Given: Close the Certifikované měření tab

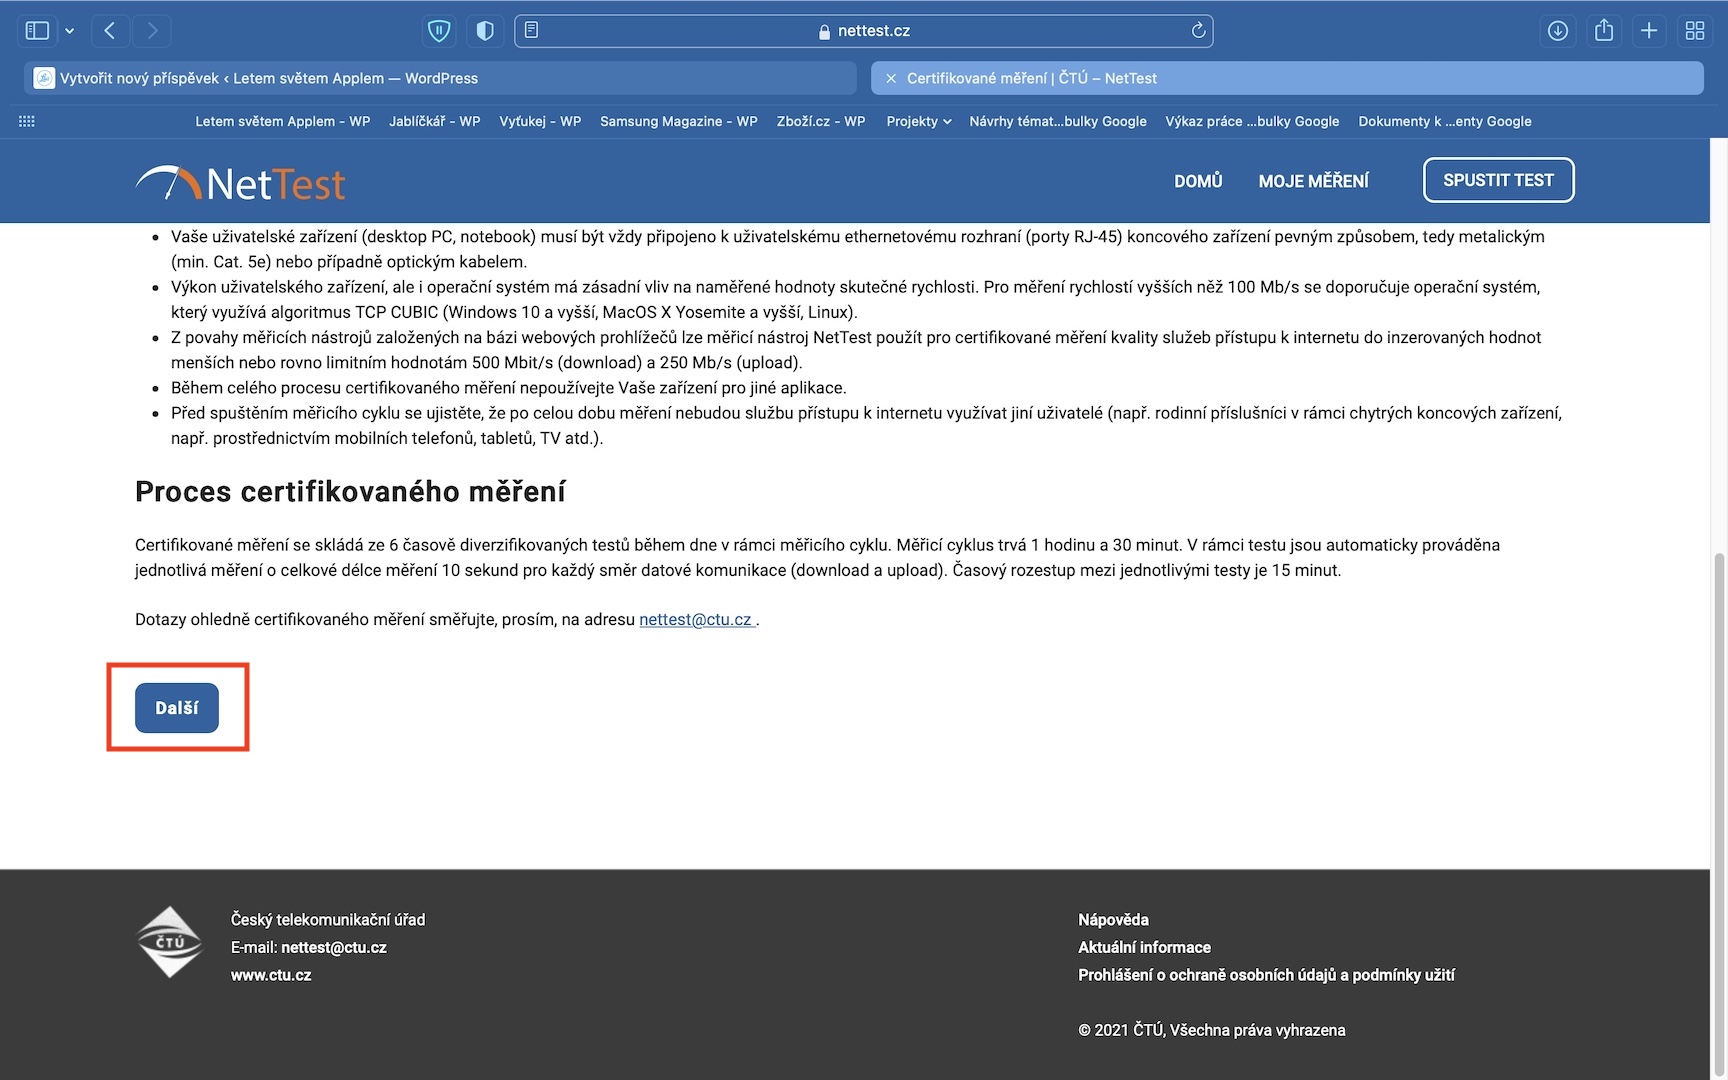Looking at the screenshot, I should pyautogui.click(x=891, y=78).
